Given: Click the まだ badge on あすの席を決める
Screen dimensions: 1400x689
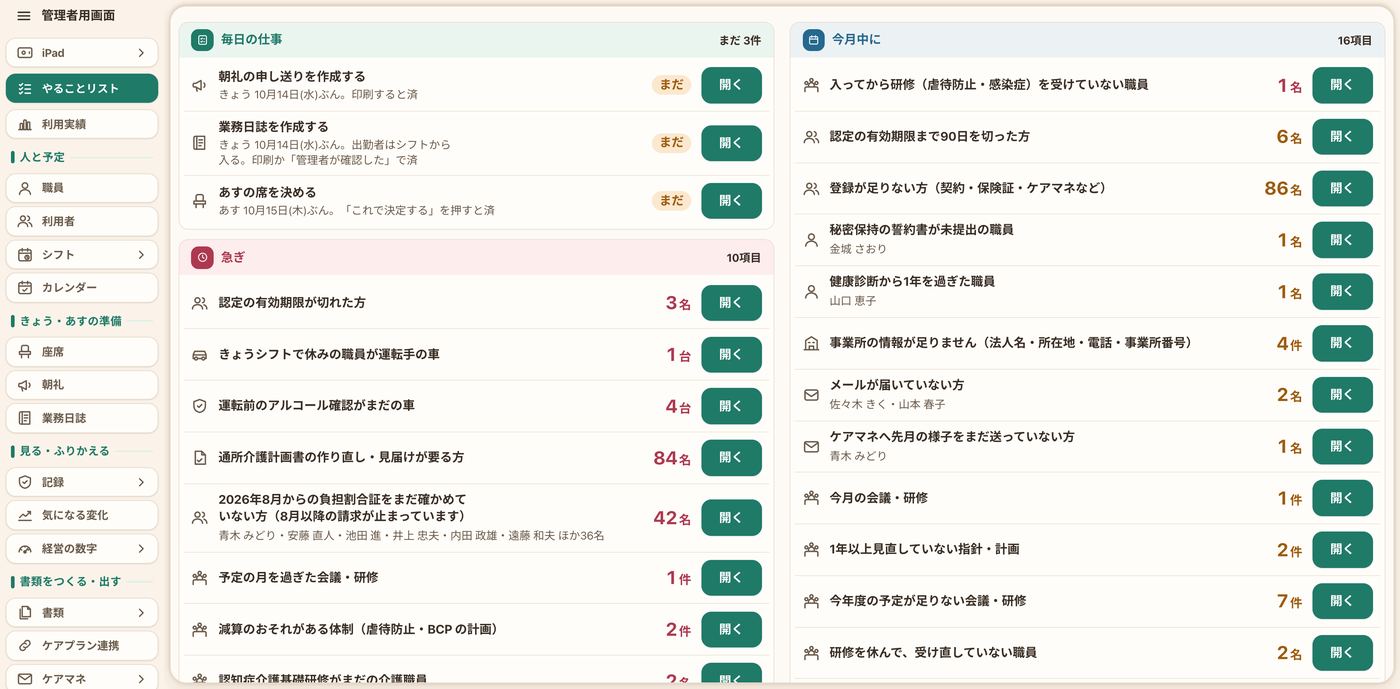Looking at the screenshot, I should click(x=671, y=201).
